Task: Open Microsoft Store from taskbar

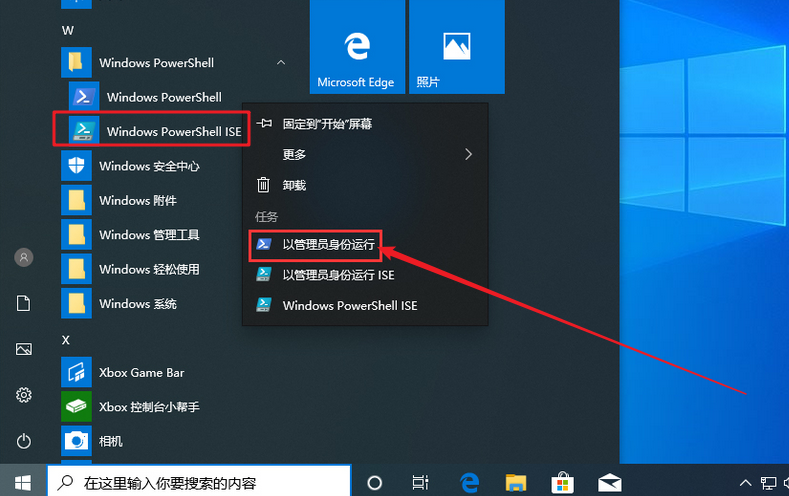Action: [x=562, y=483]
